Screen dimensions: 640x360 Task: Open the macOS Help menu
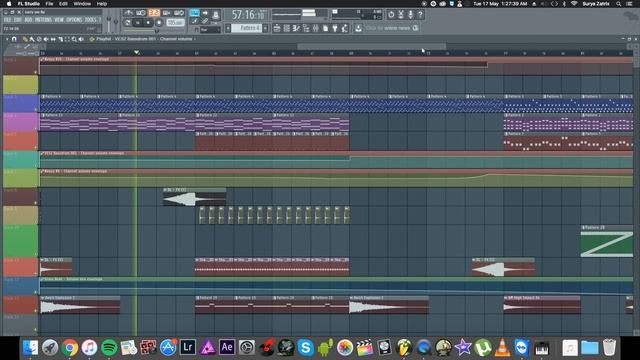pyautogui.click(x=102, y=4)
